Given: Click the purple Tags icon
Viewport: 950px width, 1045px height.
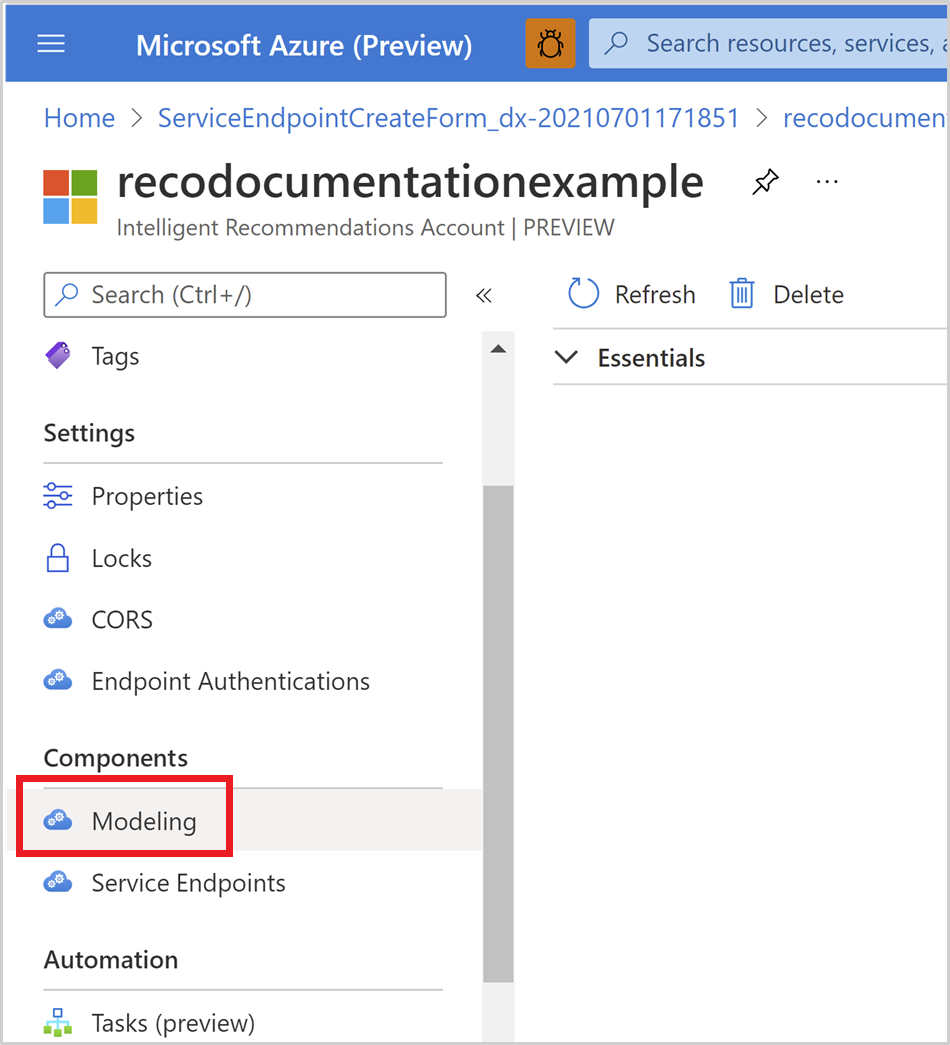Looking at the screenshot, I should pyautogui.click(x=58, y=355).
